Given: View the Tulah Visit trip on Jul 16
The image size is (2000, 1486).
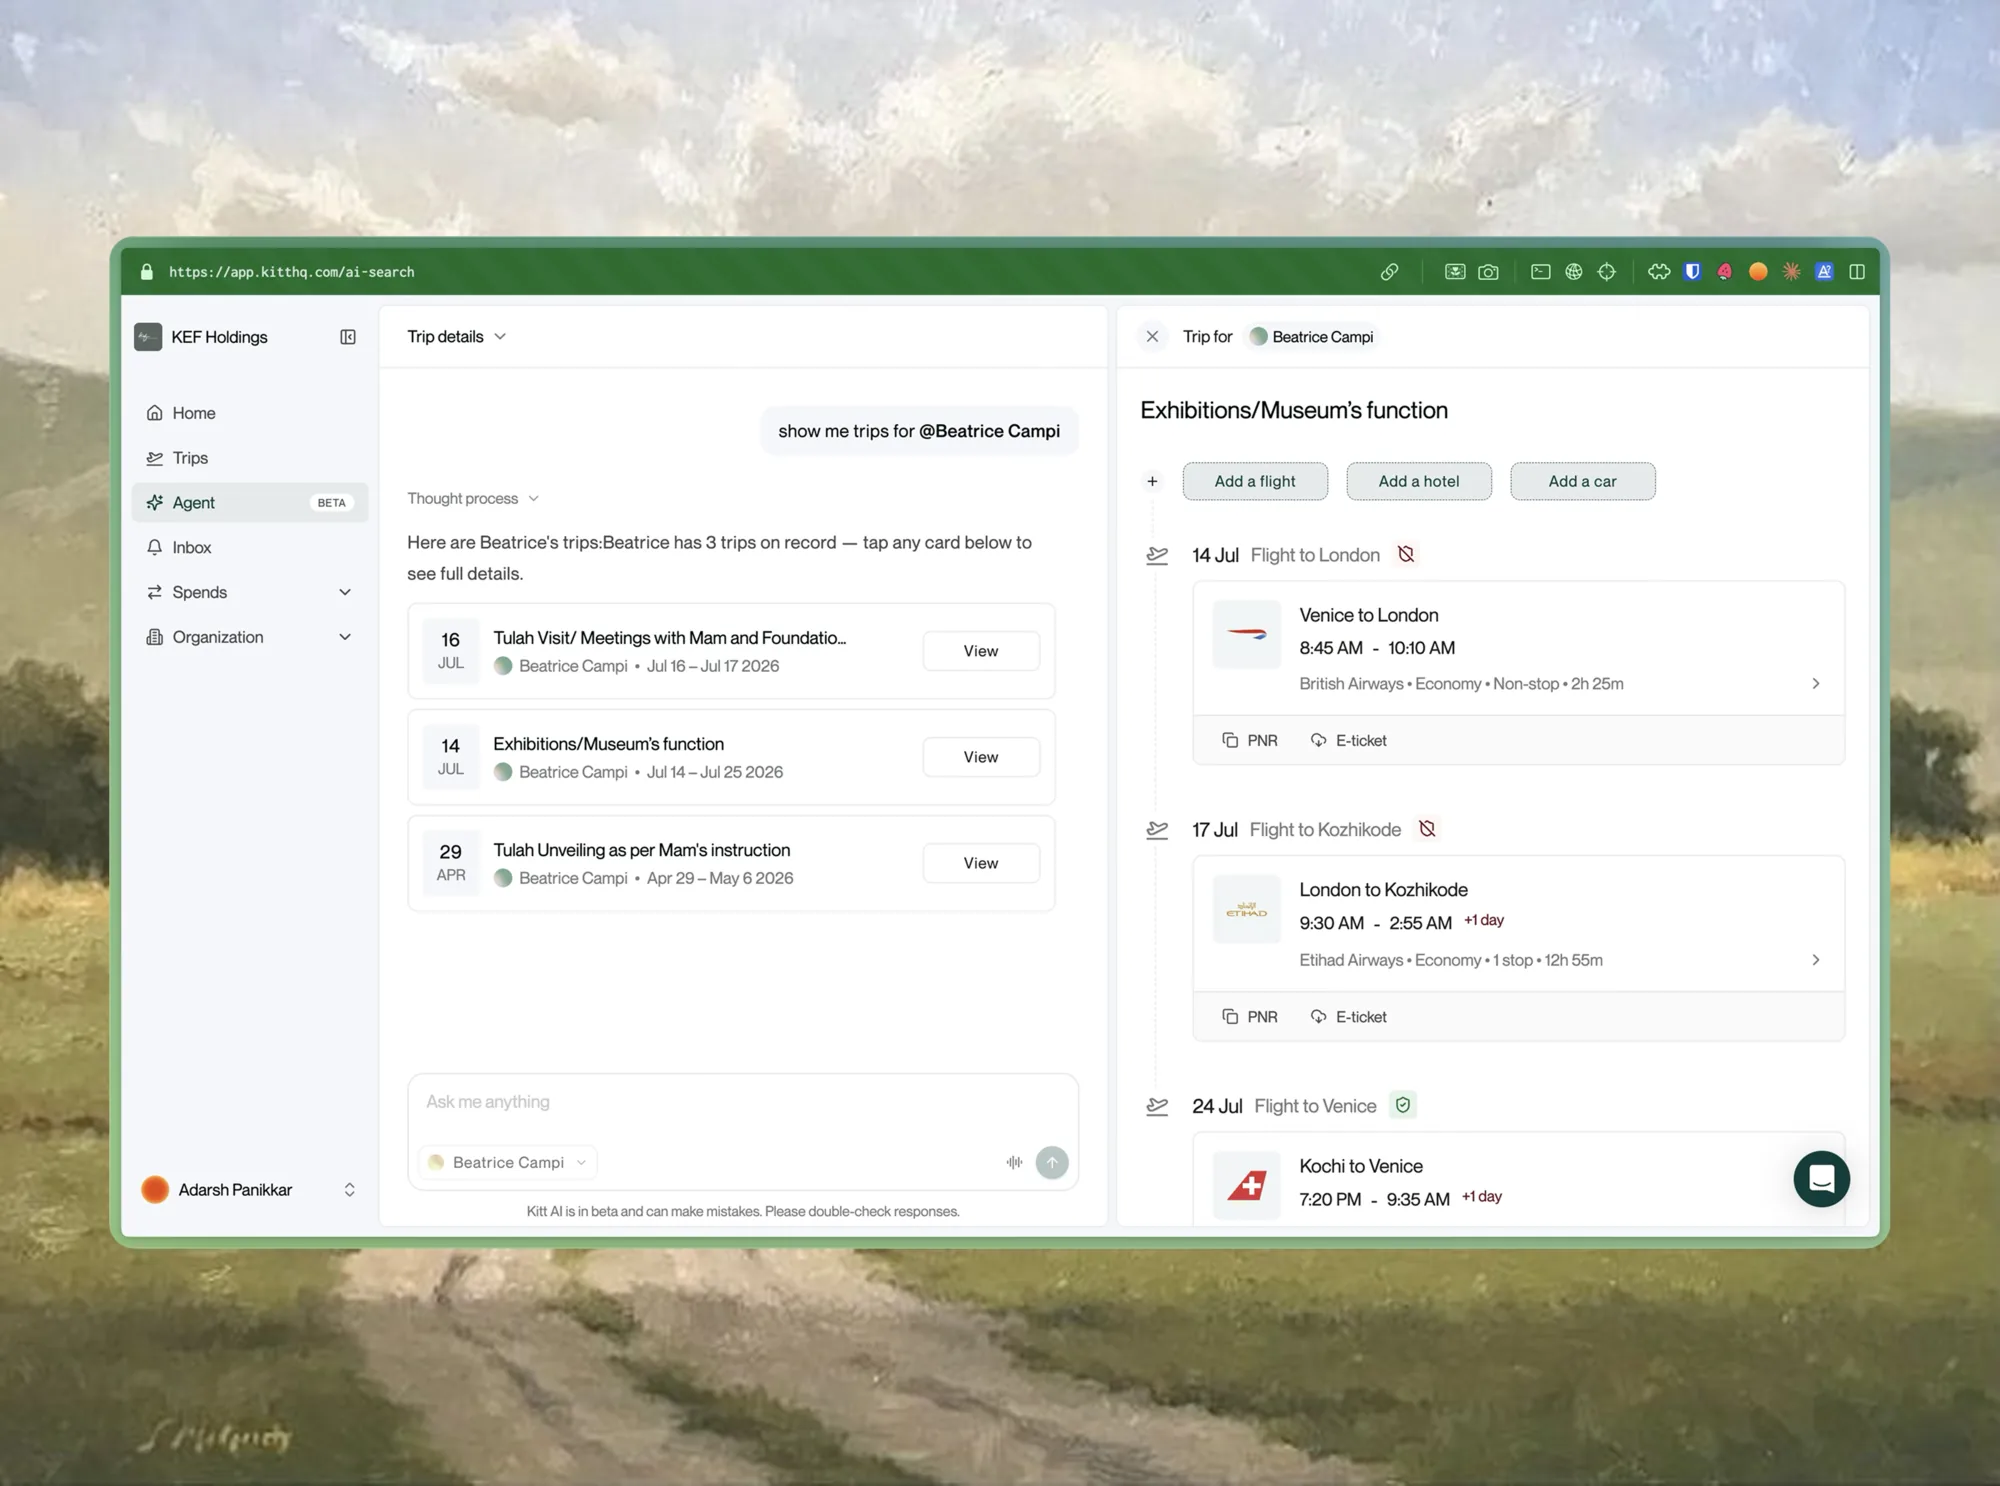Looking at the screenshot, I should pos(980,651).
